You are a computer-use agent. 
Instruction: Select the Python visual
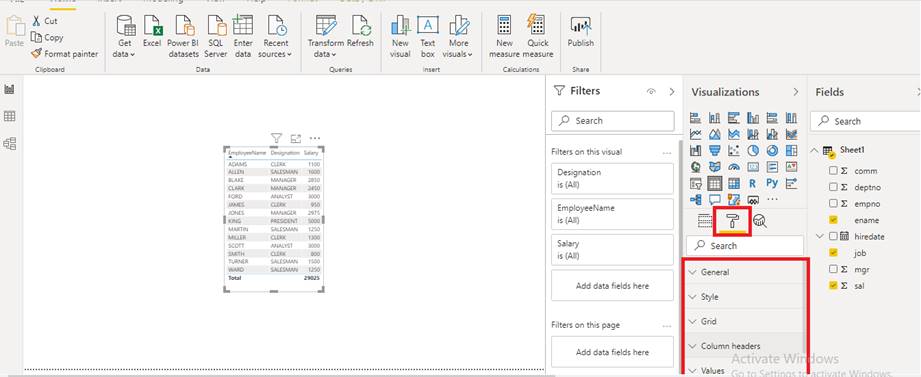(x=772, y=183)
